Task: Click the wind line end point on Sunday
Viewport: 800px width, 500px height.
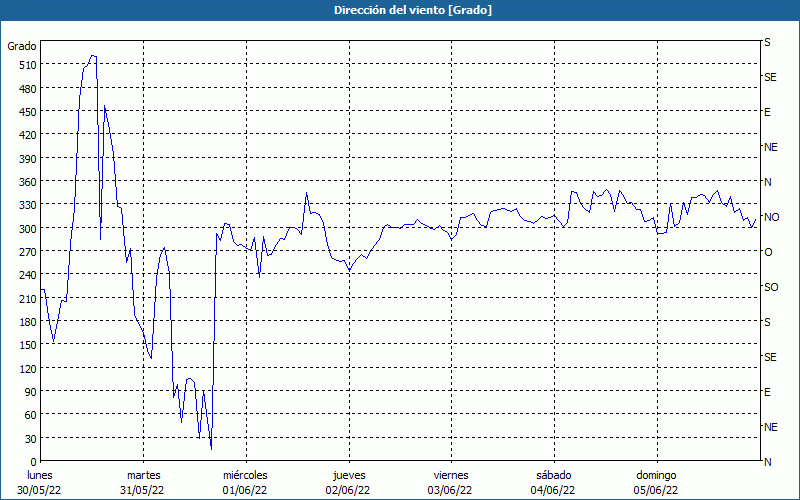Action: tap(756, 219)
